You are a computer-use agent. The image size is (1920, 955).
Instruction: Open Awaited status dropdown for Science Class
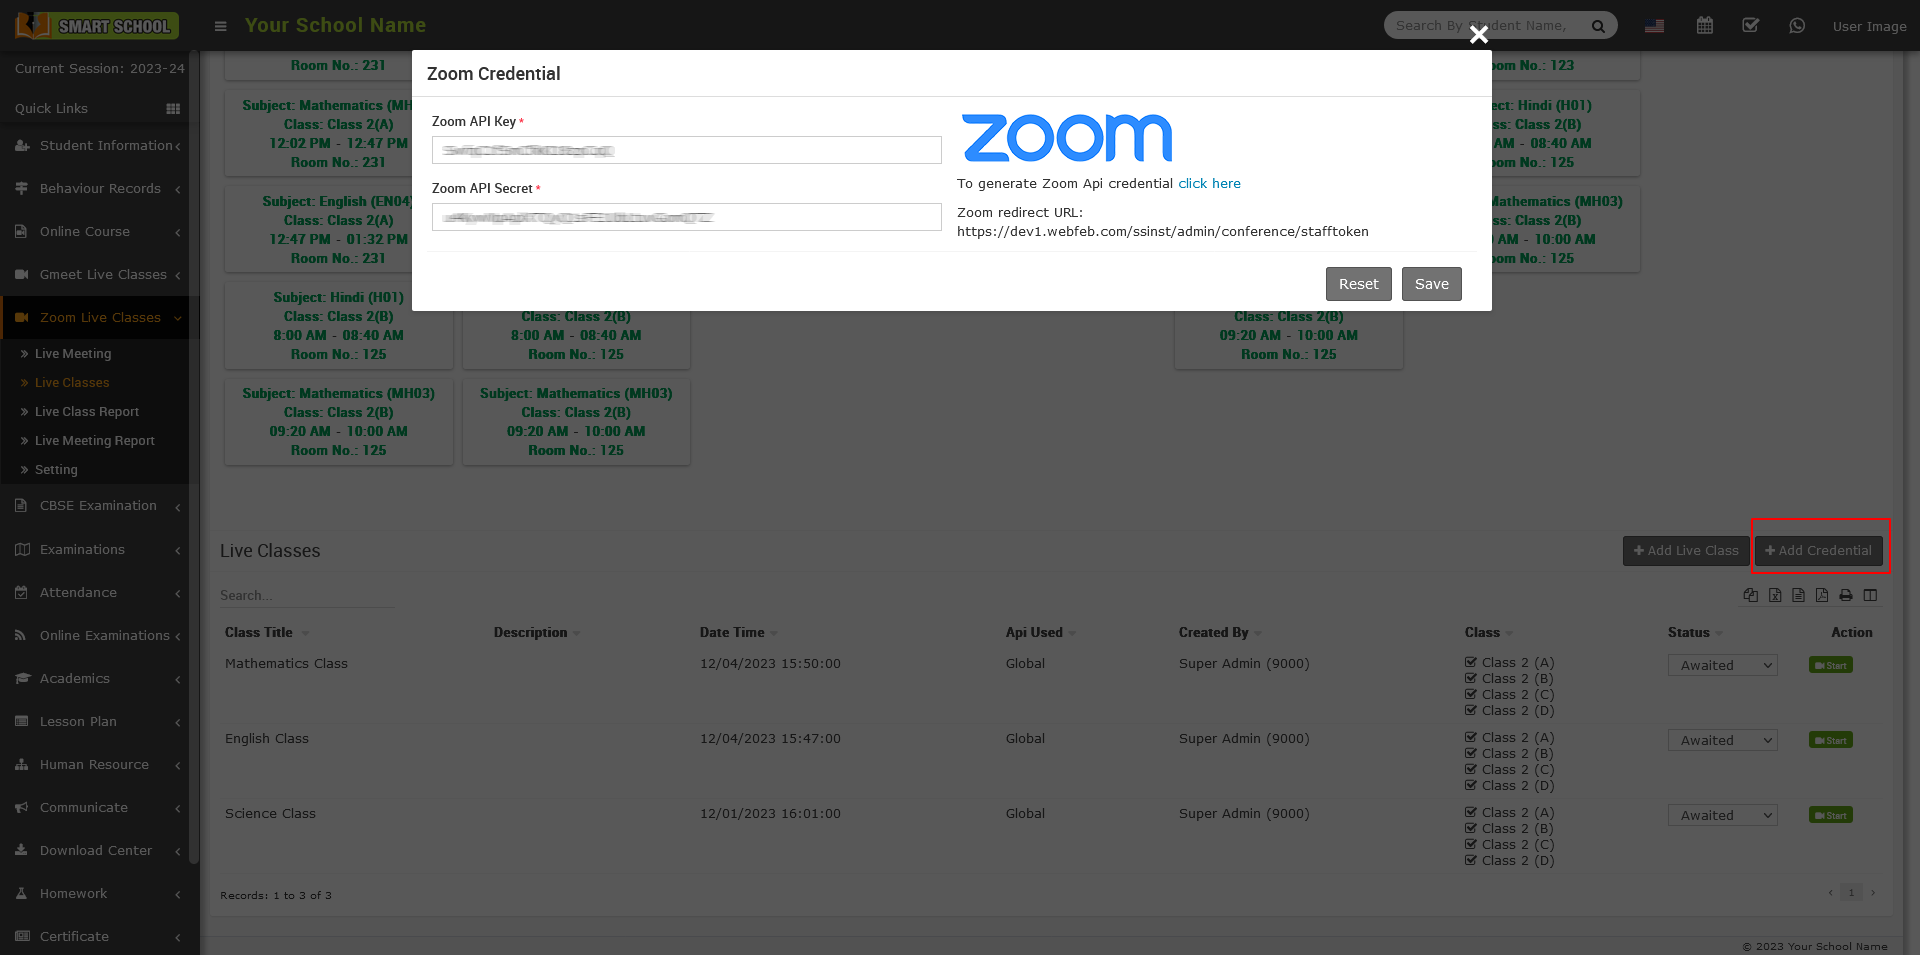coord(1722,815)
